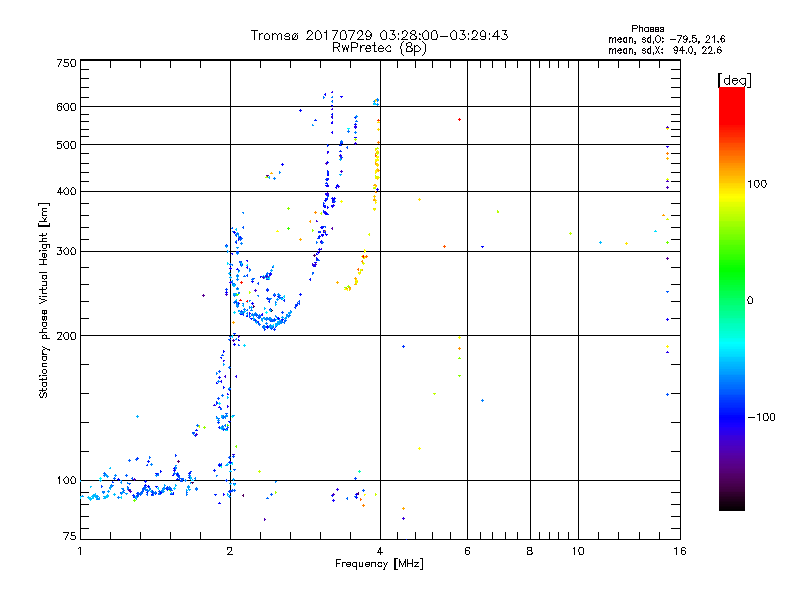The width and height of the screenshot is (800, 600).
Task: Click the 4 tick label on frequency axis
Action: coord(380,551)
